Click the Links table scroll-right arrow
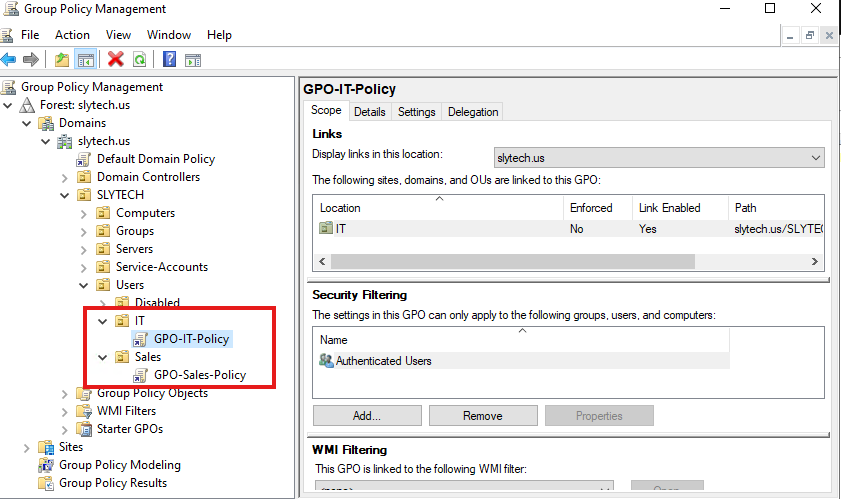Viewport: 841px width, 499px height. point(815,262)
